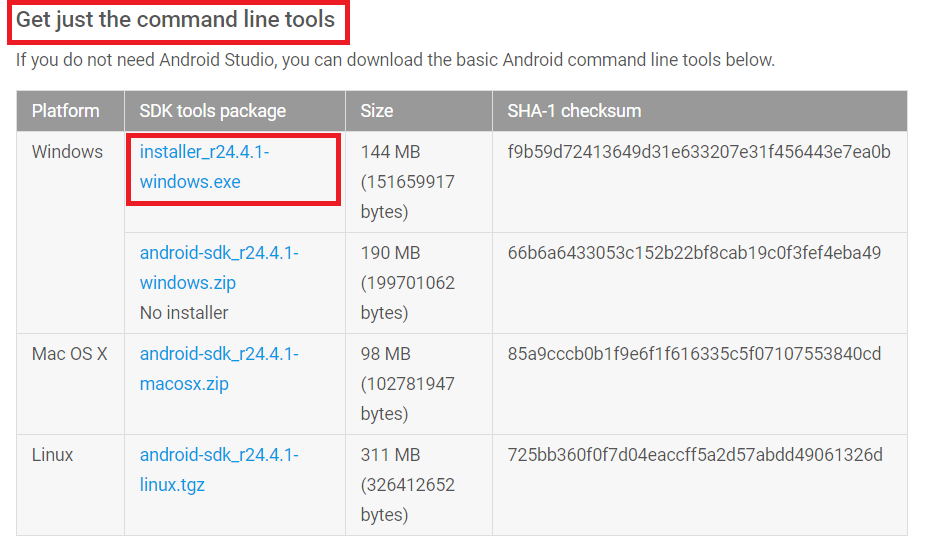Viewport: 926px width, 549px height.
Task: Click the Mac OS X platform cell
Action: pos(69,354)
